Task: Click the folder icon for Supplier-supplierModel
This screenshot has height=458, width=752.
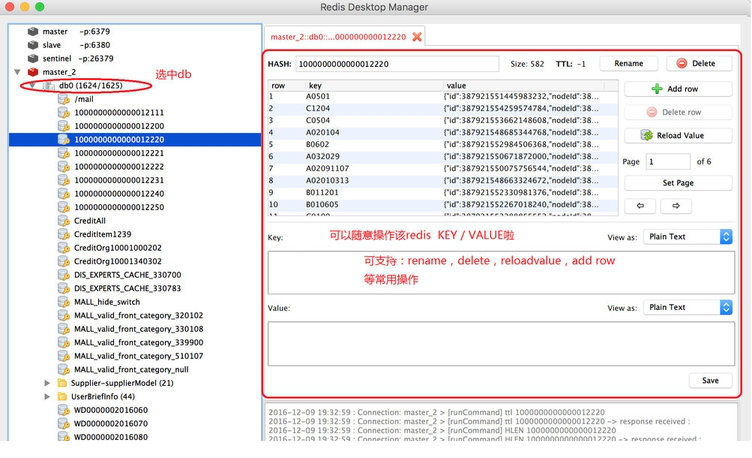Action: [x=62, y=383]
